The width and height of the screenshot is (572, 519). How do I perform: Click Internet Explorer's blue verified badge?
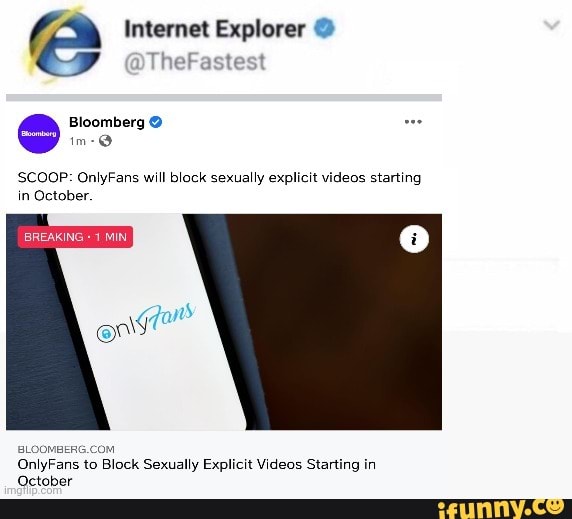point(324,28)
